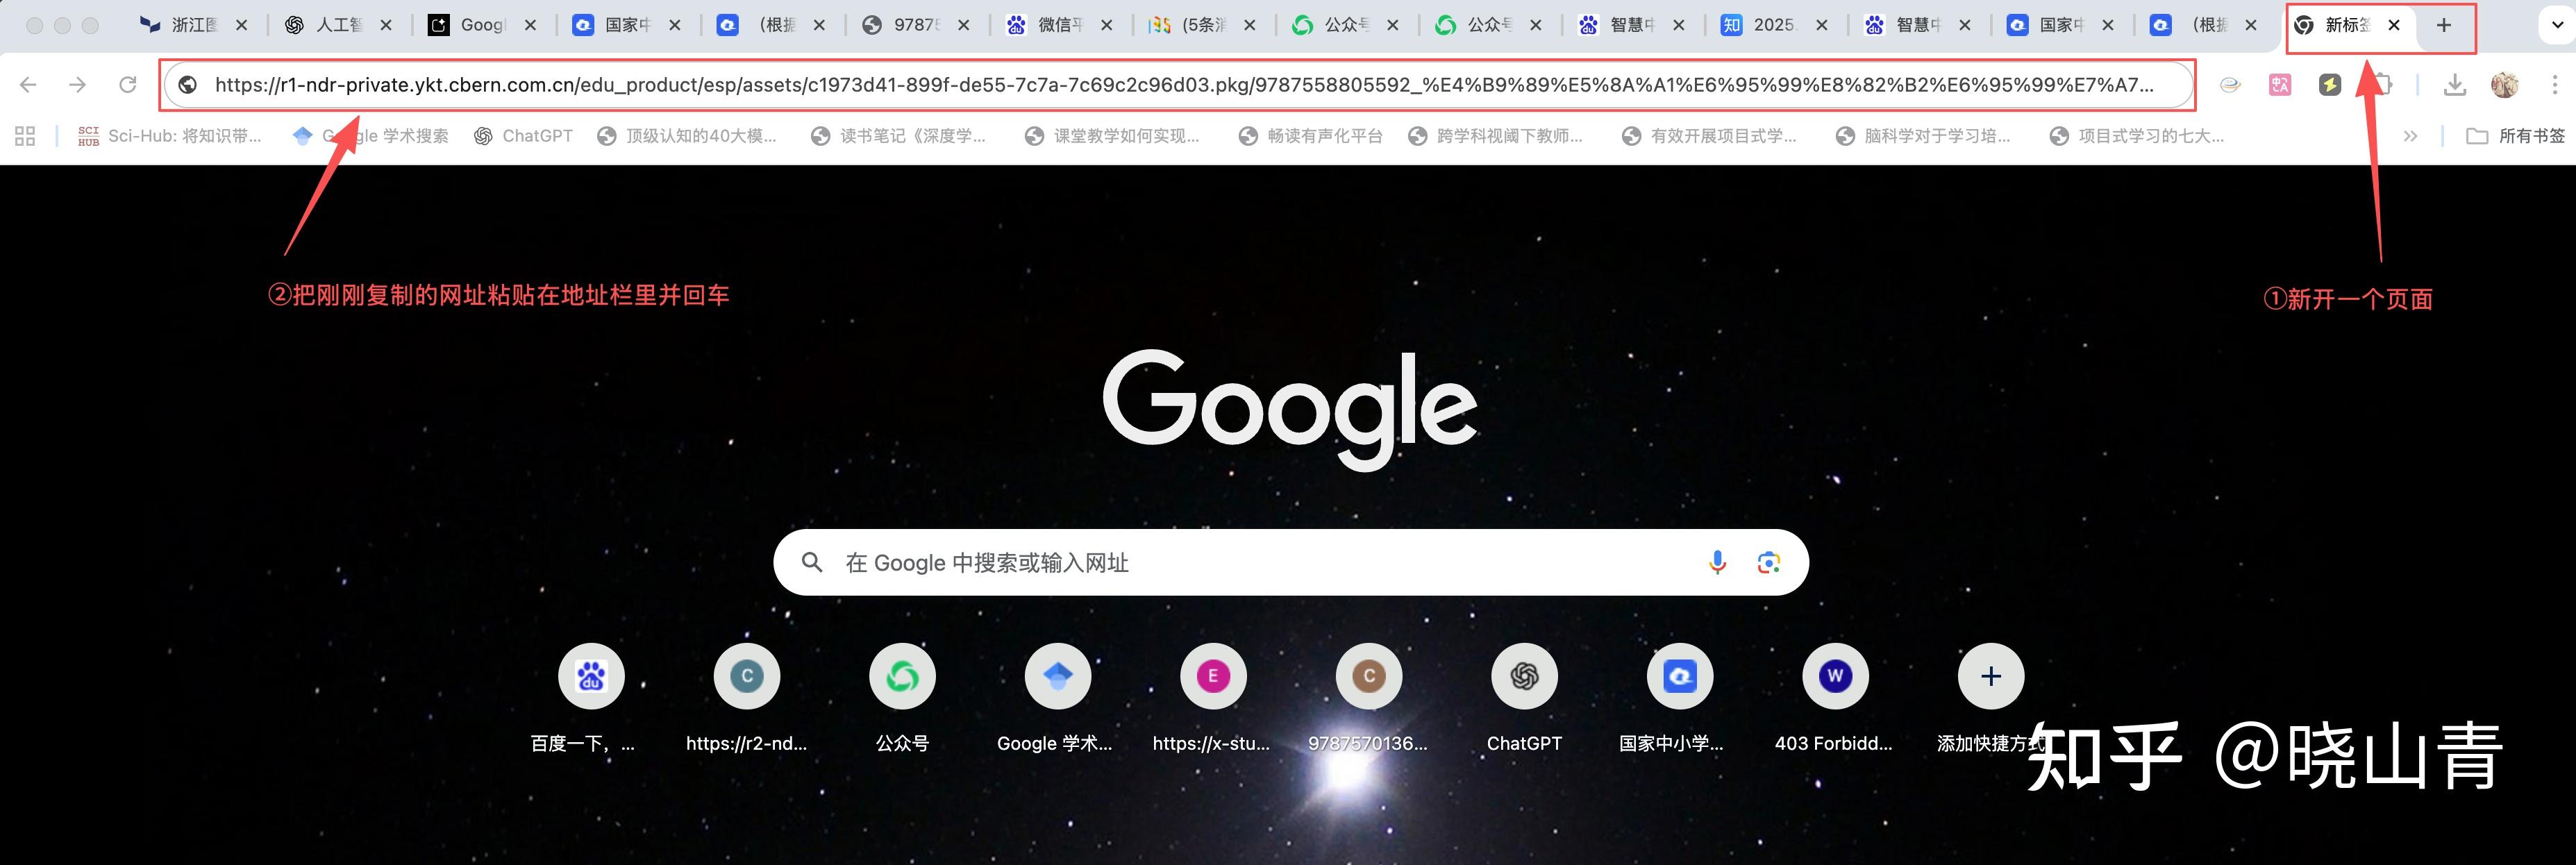Open the downloads tray icon
The image size is (2576, 865).
(x=2455, y=85)
